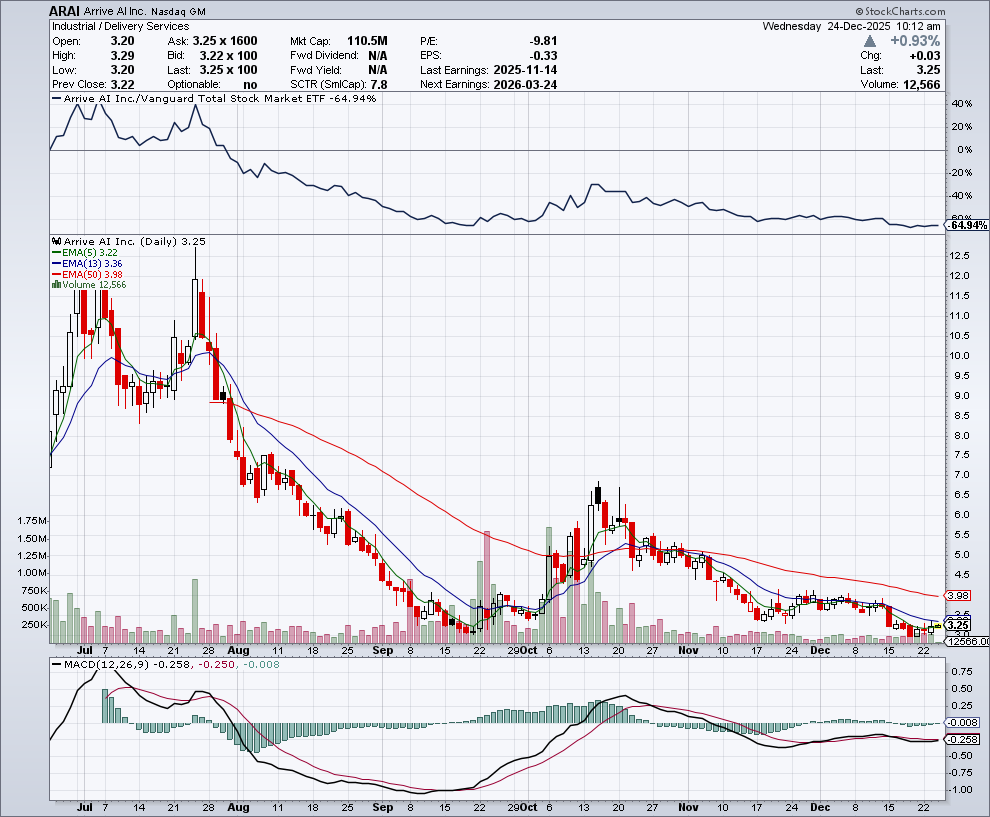Viewport: 990px width, 817px height.
Task: Click the candlestick icon beside Arrive AI Inc. (Daily)
Action: [x=57, y=241]
